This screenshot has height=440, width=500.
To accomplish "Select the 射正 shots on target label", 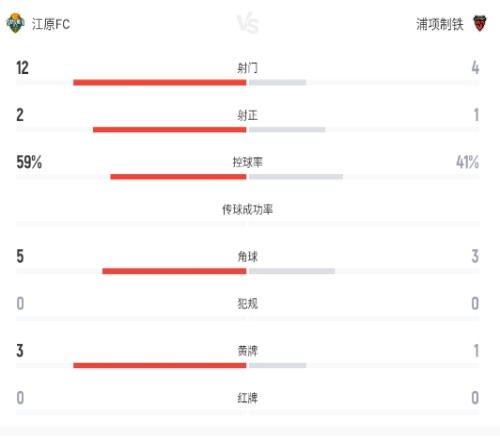I will 247,115.
